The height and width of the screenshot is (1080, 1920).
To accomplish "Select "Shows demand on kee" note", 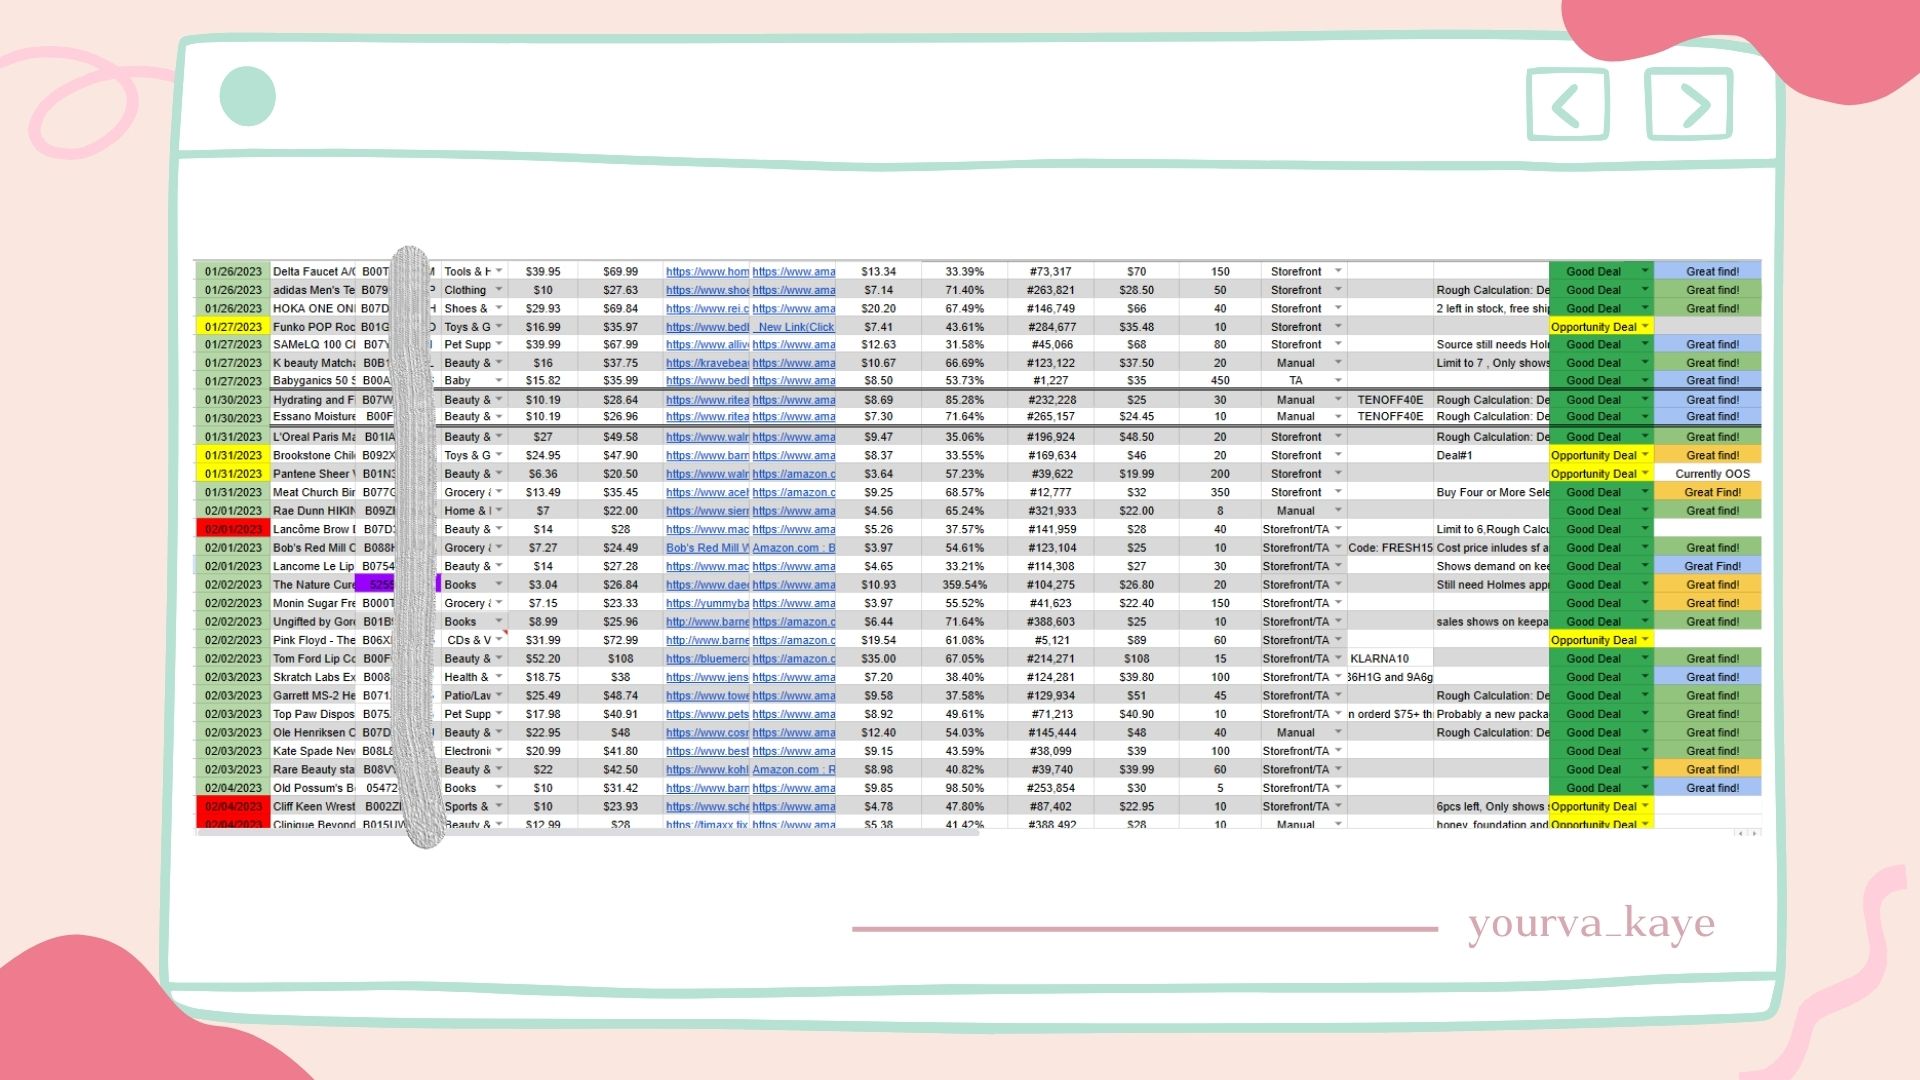I will (1491, 566).
